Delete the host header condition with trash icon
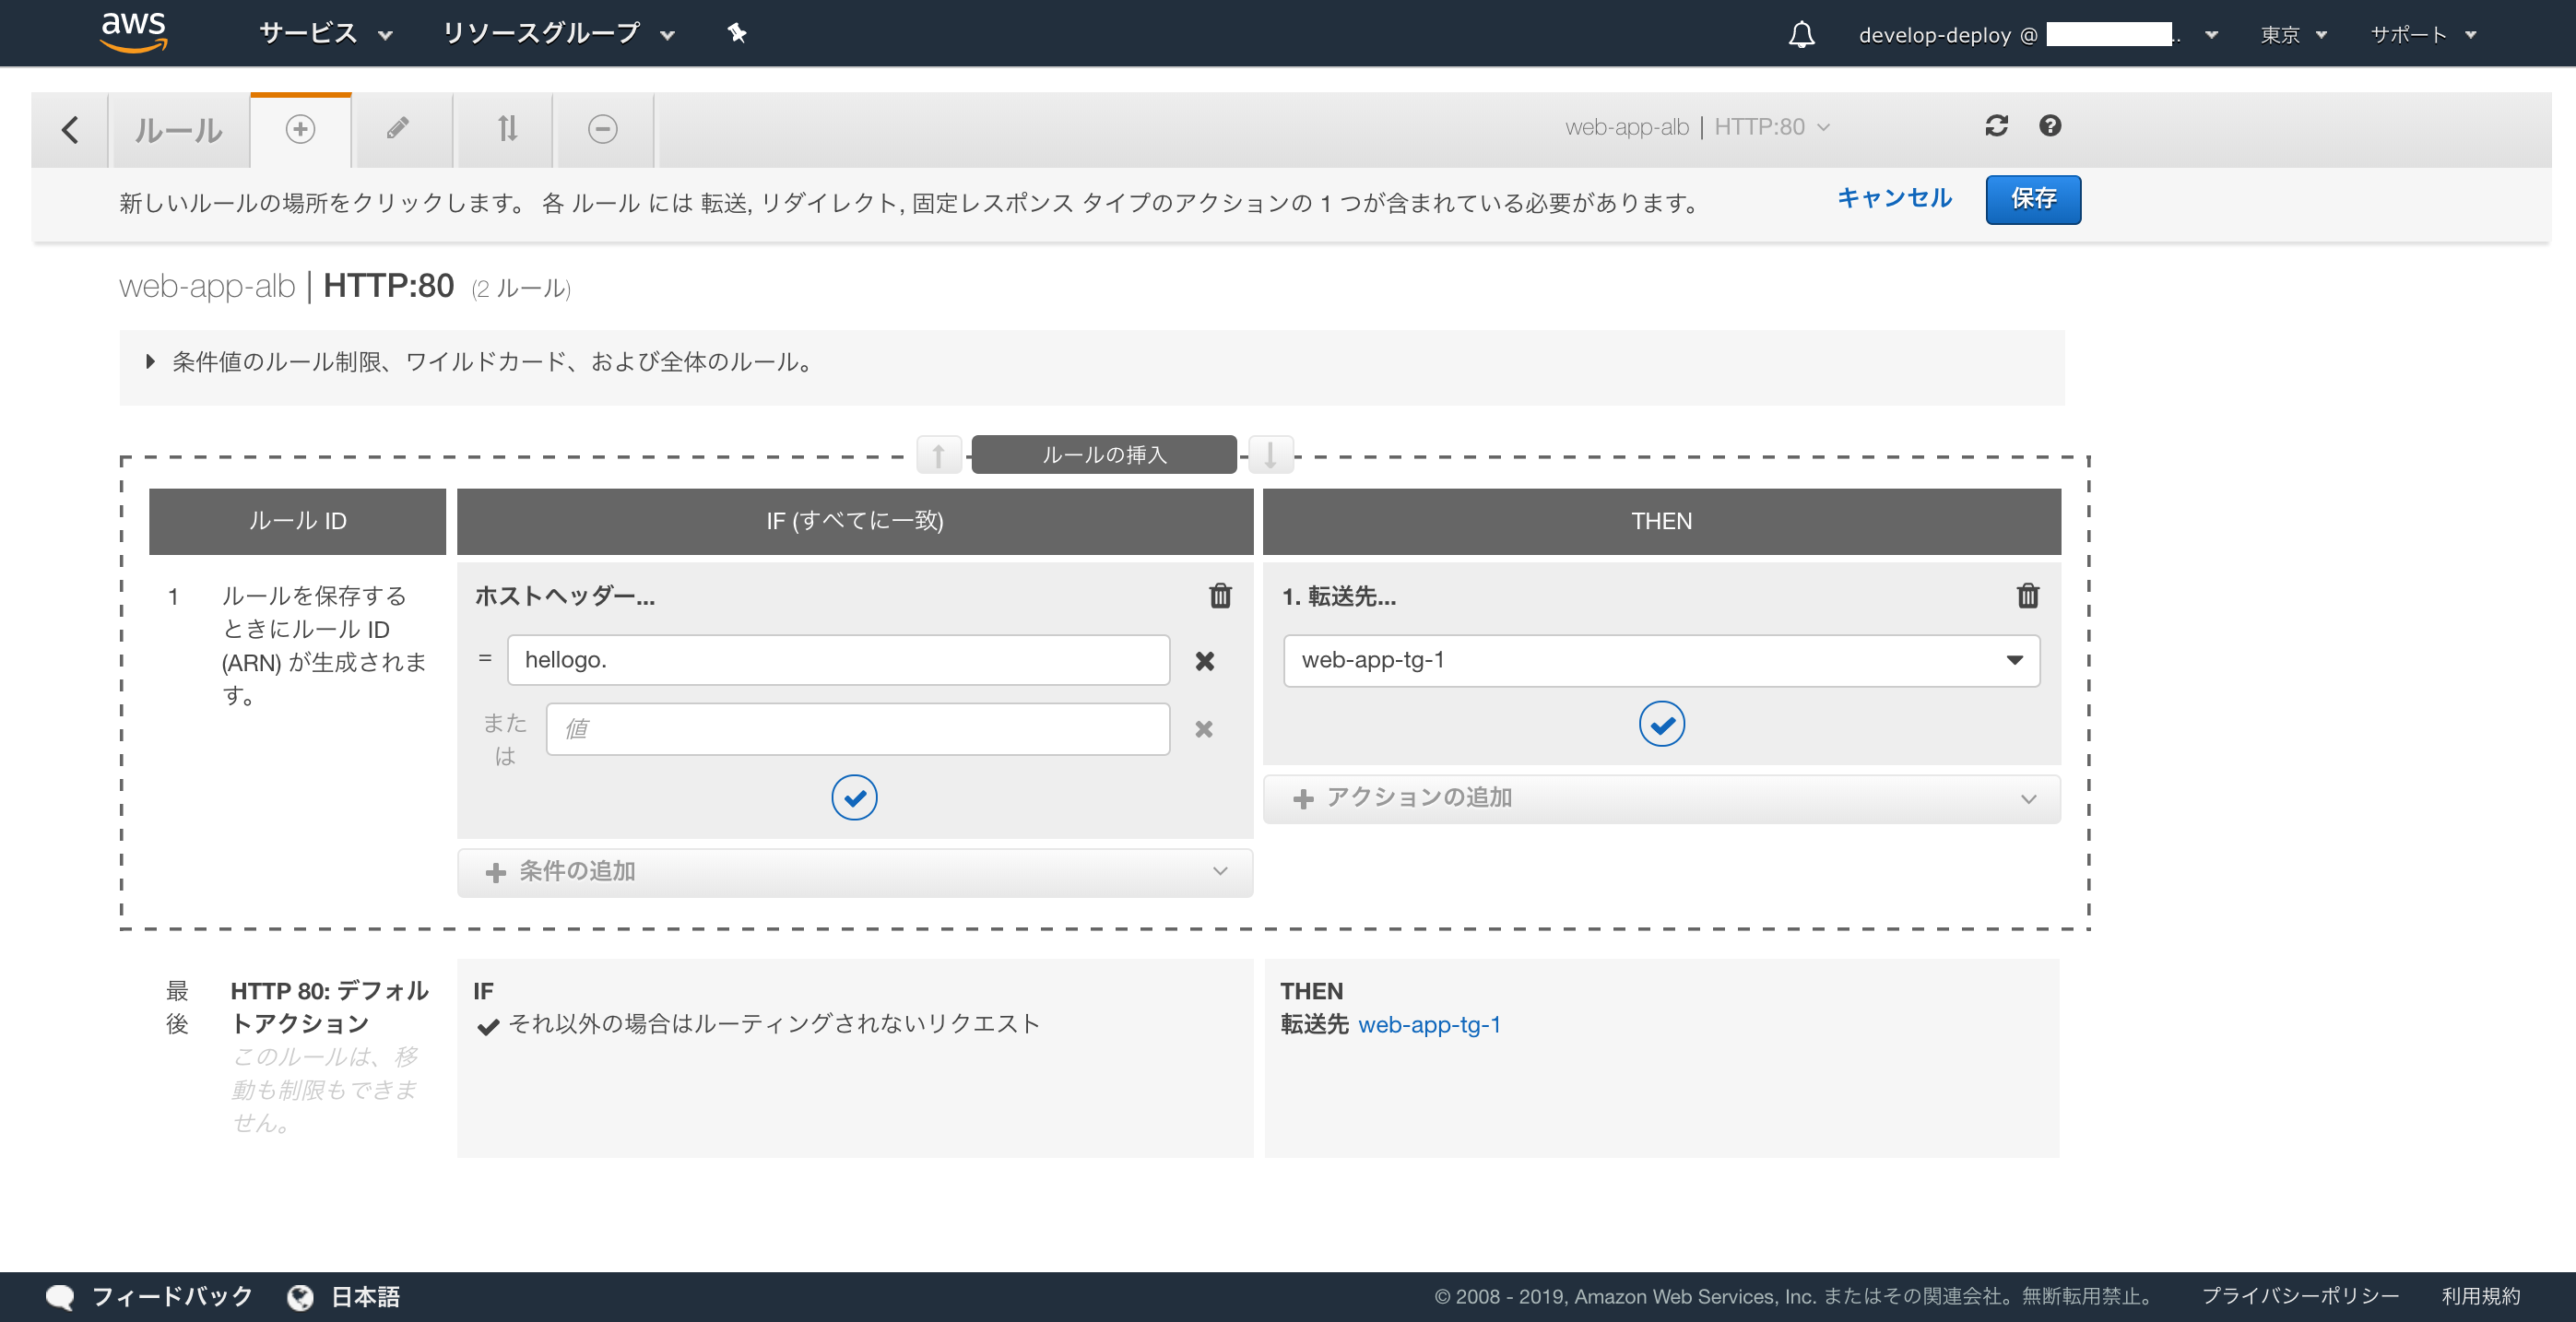Screen dimensions: 2576x1322 (x=1219, y=596)
